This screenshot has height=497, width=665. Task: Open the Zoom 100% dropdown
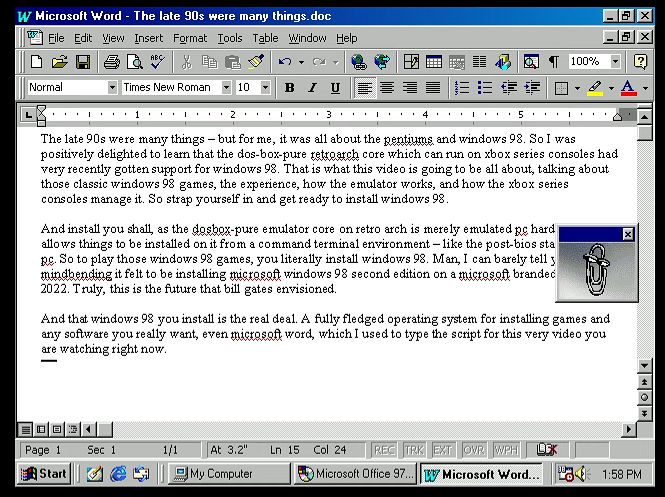click(615, 62)
